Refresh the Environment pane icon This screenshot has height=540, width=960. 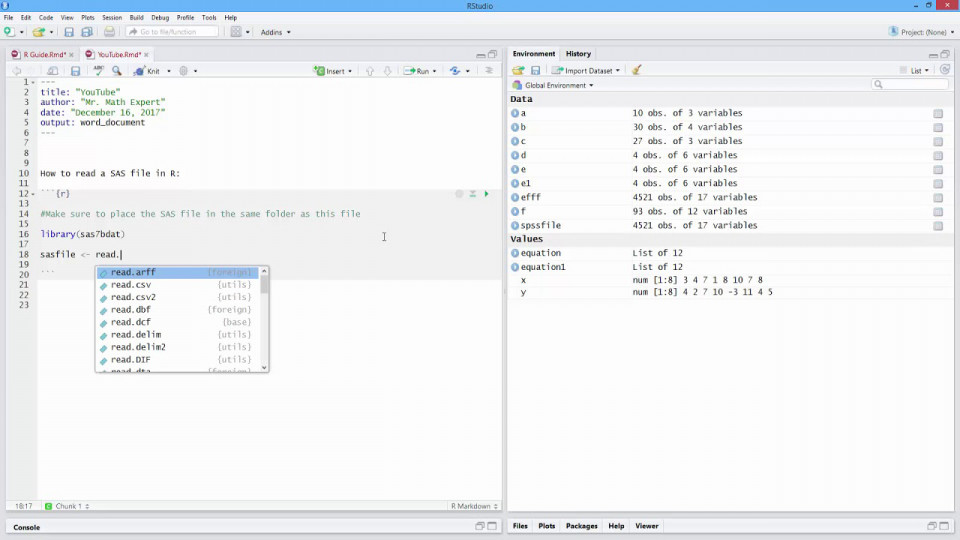[945, 70]
